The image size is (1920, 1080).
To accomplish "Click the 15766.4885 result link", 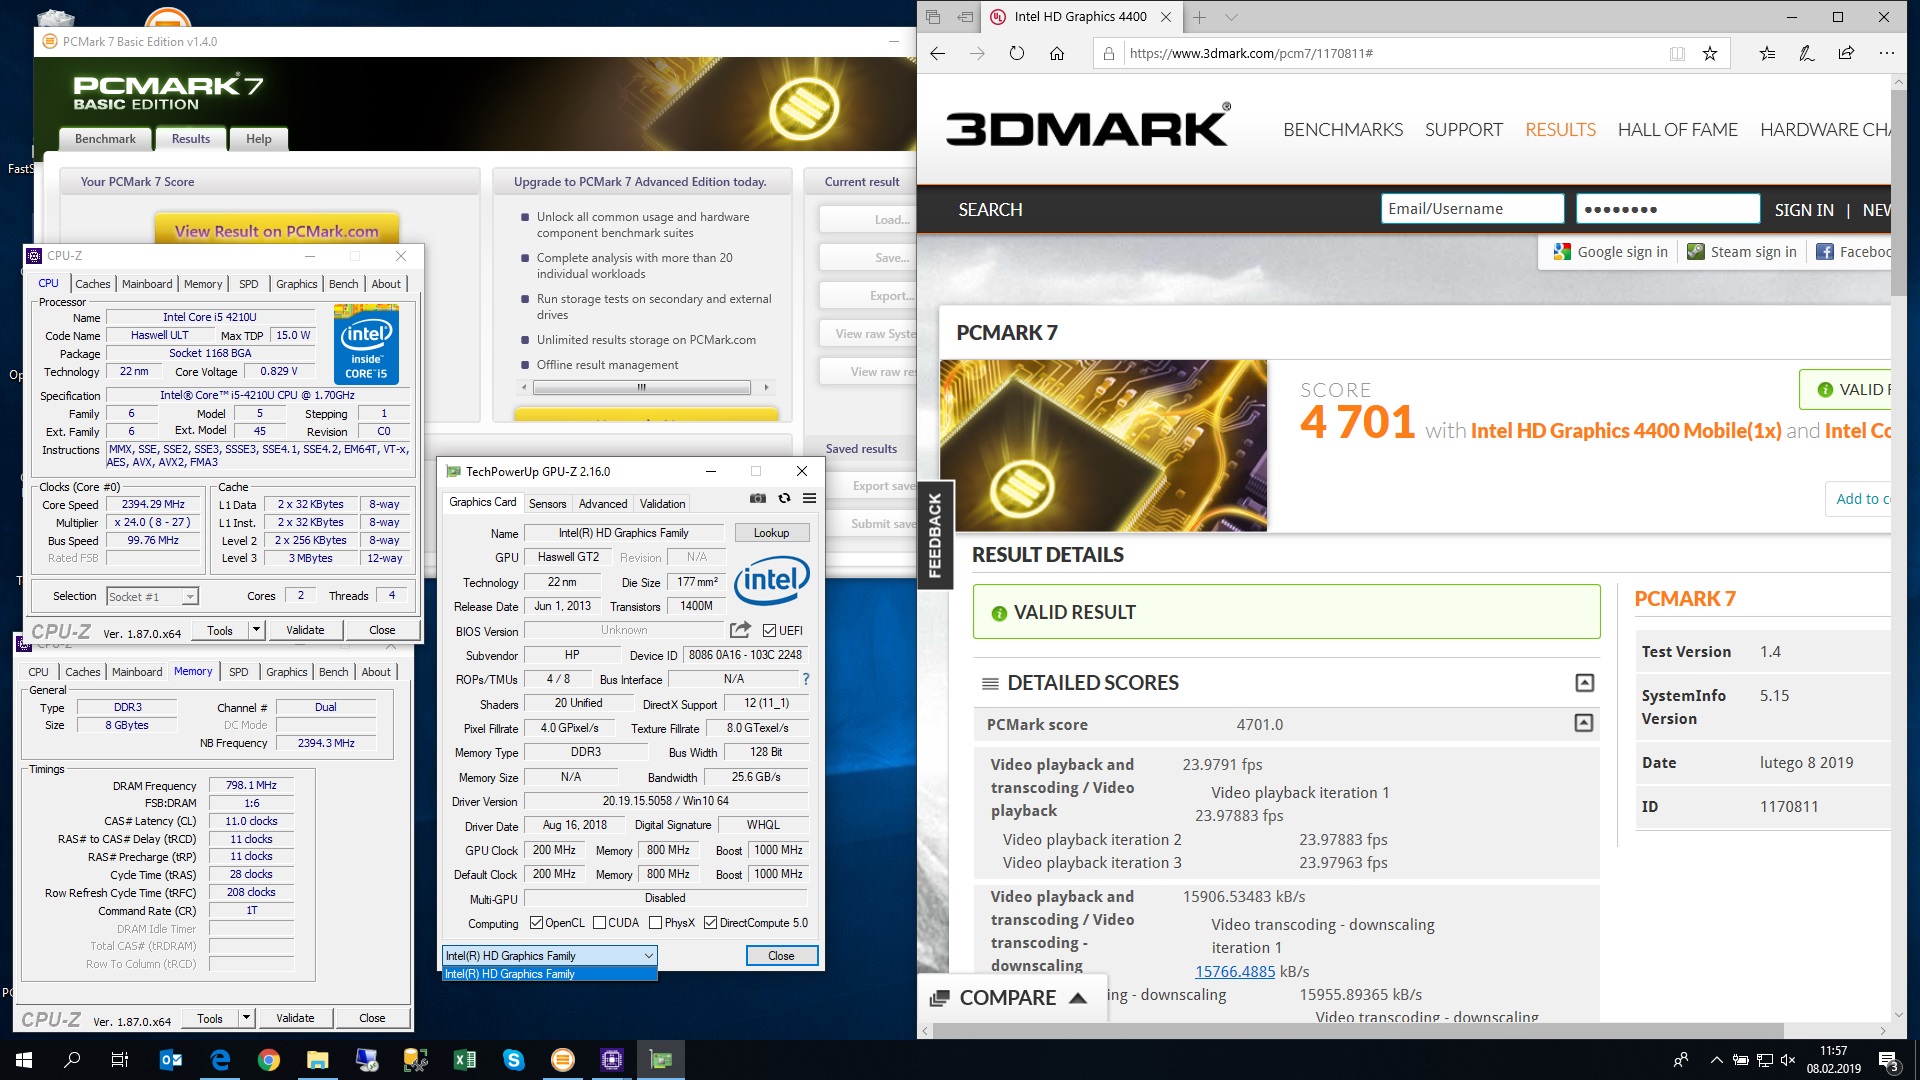I will 1235,971.
